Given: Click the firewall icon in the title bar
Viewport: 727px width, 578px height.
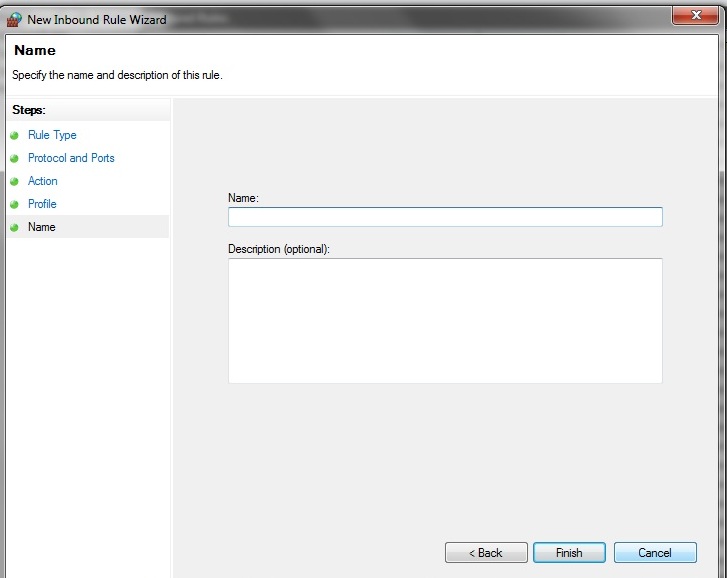Looking at the screenshot, I should pyautogui.click(x=14, y=19).
